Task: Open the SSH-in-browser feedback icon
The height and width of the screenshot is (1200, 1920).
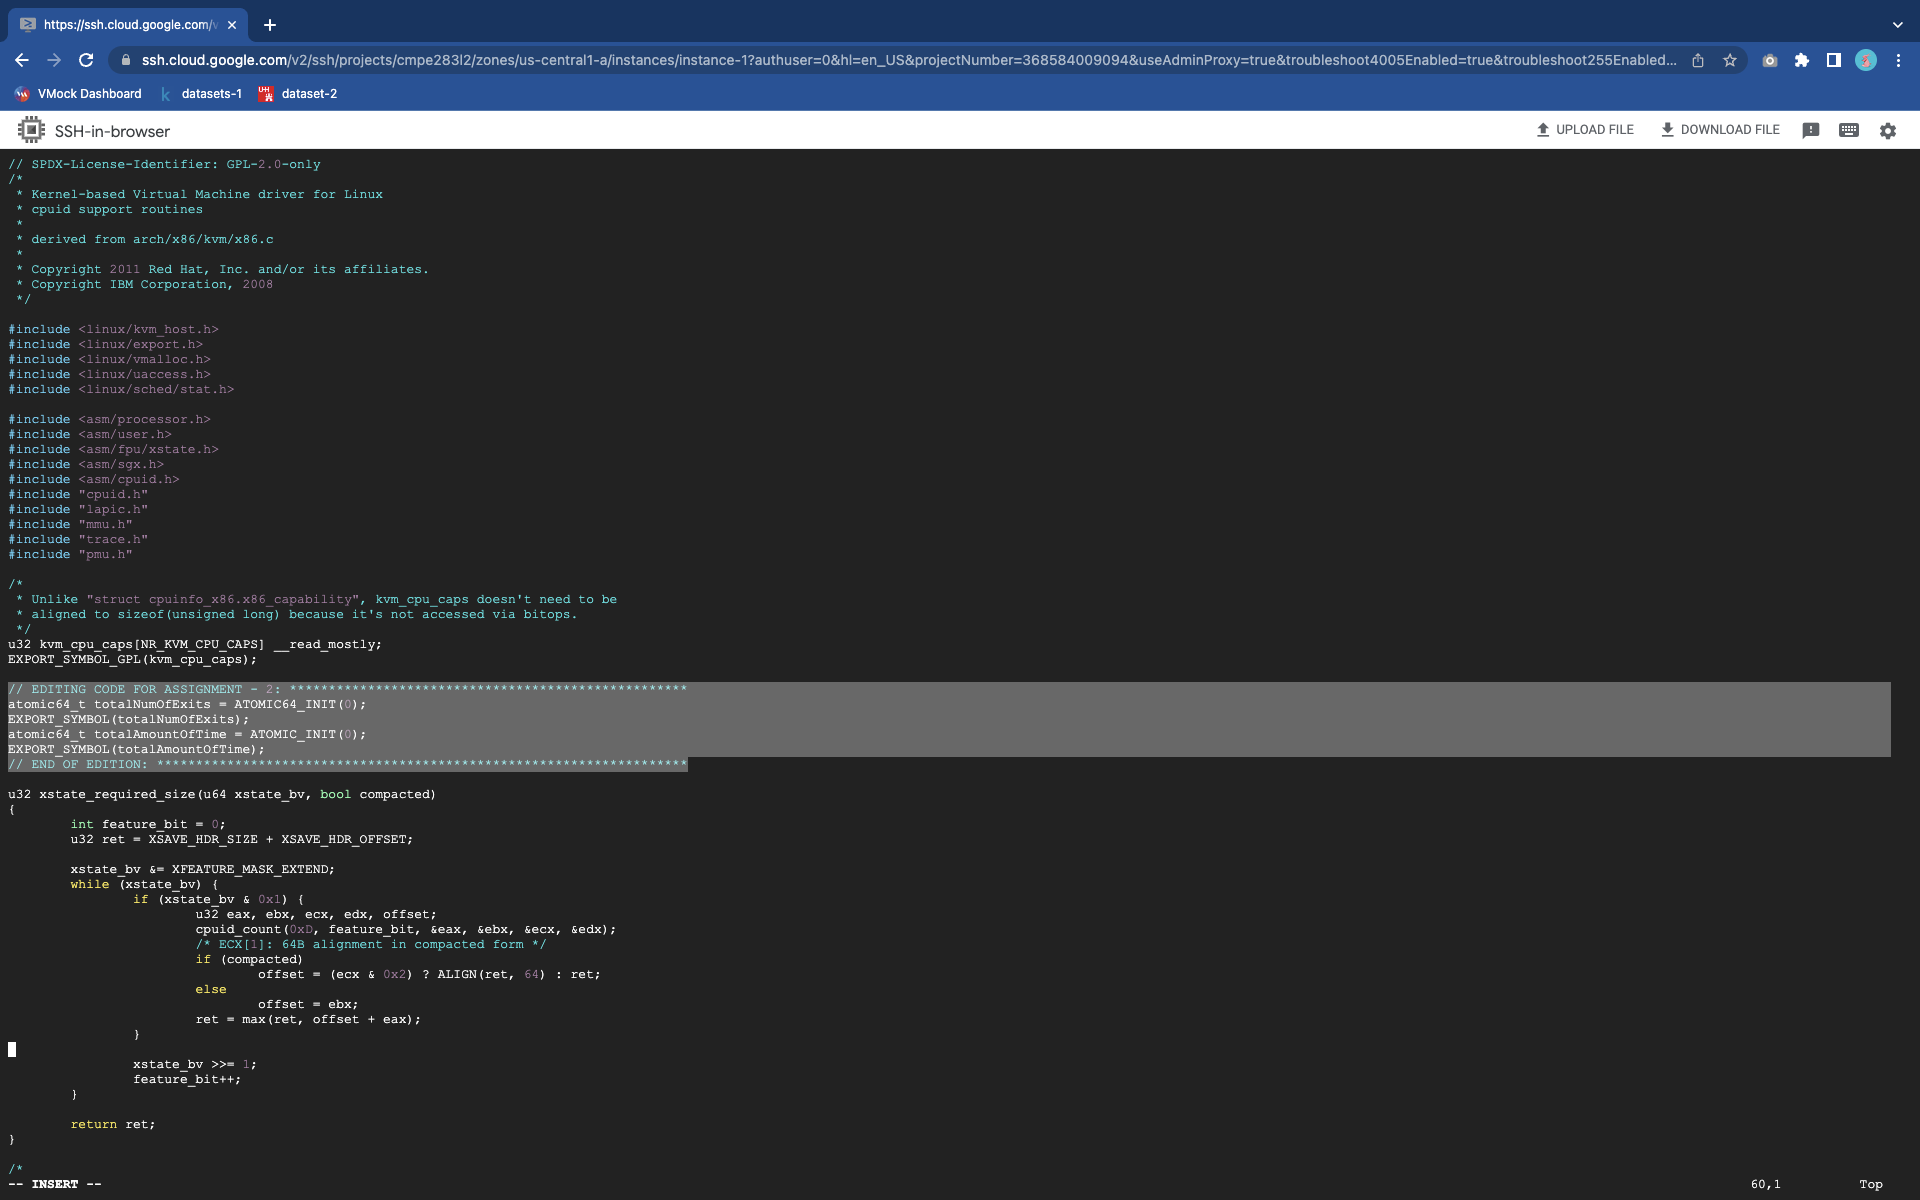Action: click(1810, 130)
